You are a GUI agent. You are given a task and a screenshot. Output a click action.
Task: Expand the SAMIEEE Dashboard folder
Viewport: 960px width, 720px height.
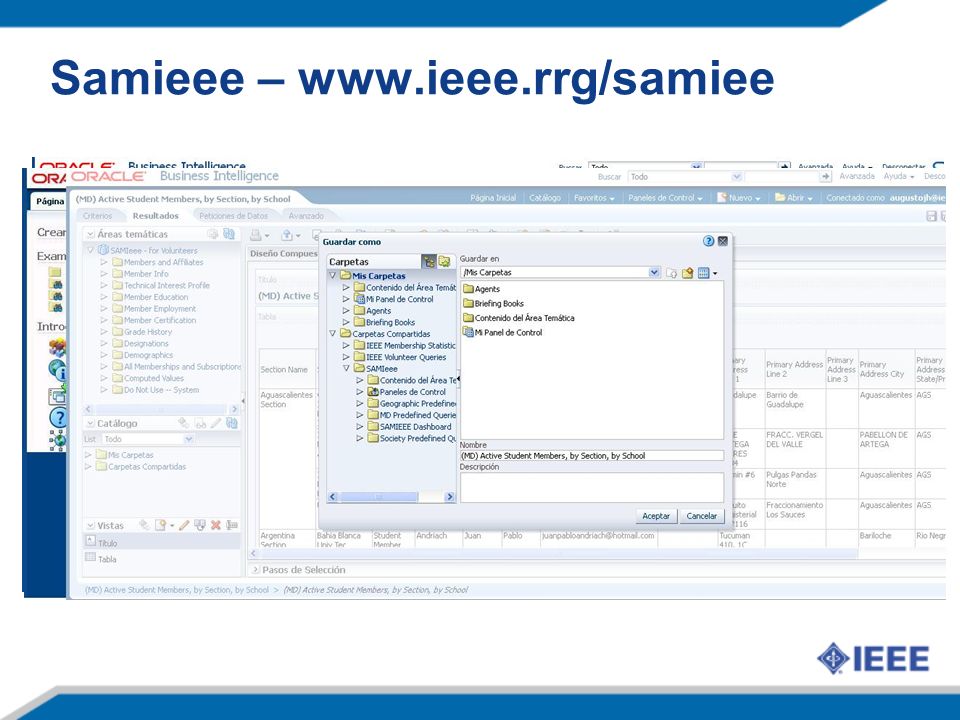click(x=360, y=427)
